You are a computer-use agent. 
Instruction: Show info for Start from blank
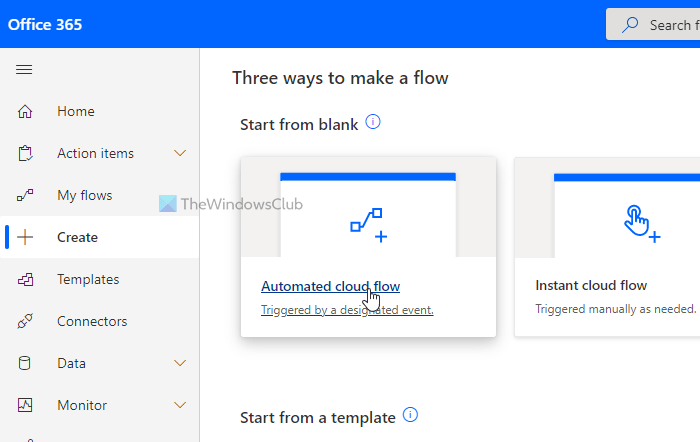click(374, 122)
